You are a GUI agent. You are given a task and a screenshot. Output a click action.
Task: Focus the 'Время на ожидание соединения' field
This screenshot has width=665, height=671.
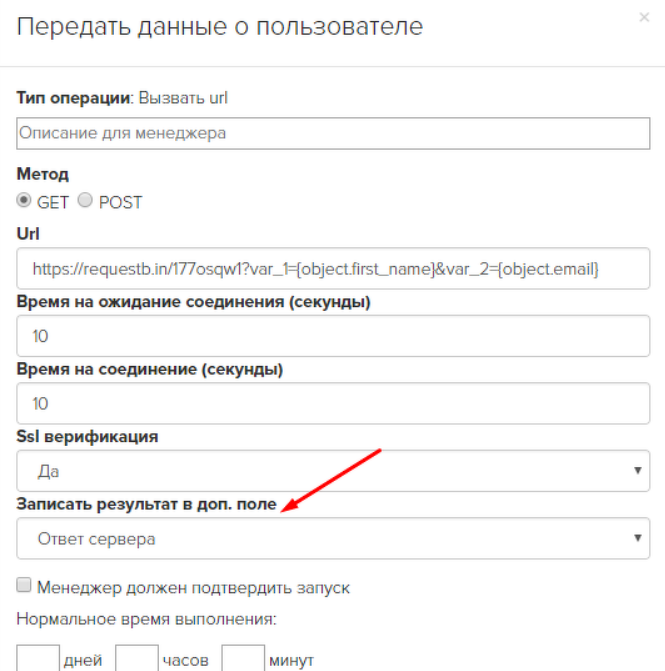pyautogui.click(x=333, y=336)
